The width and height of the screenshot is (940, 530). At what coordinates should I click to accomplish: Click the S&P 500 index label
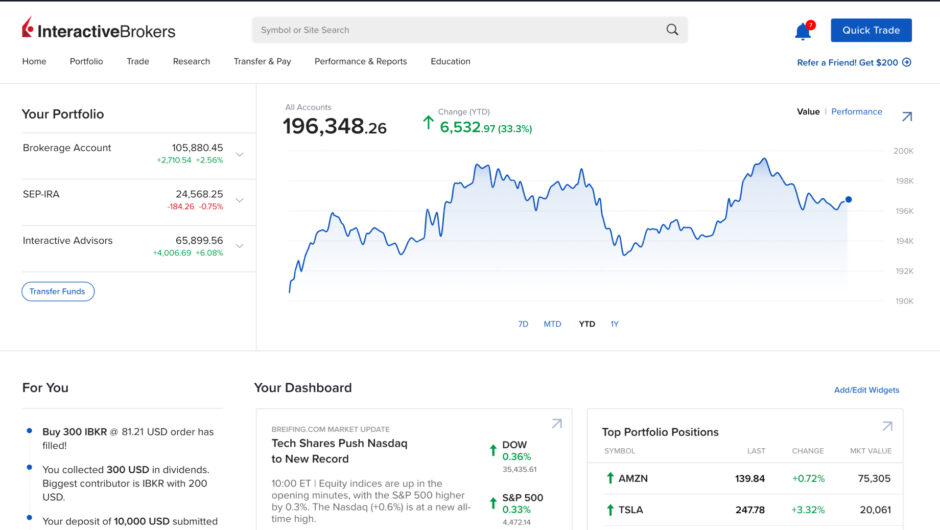point(523,498)
